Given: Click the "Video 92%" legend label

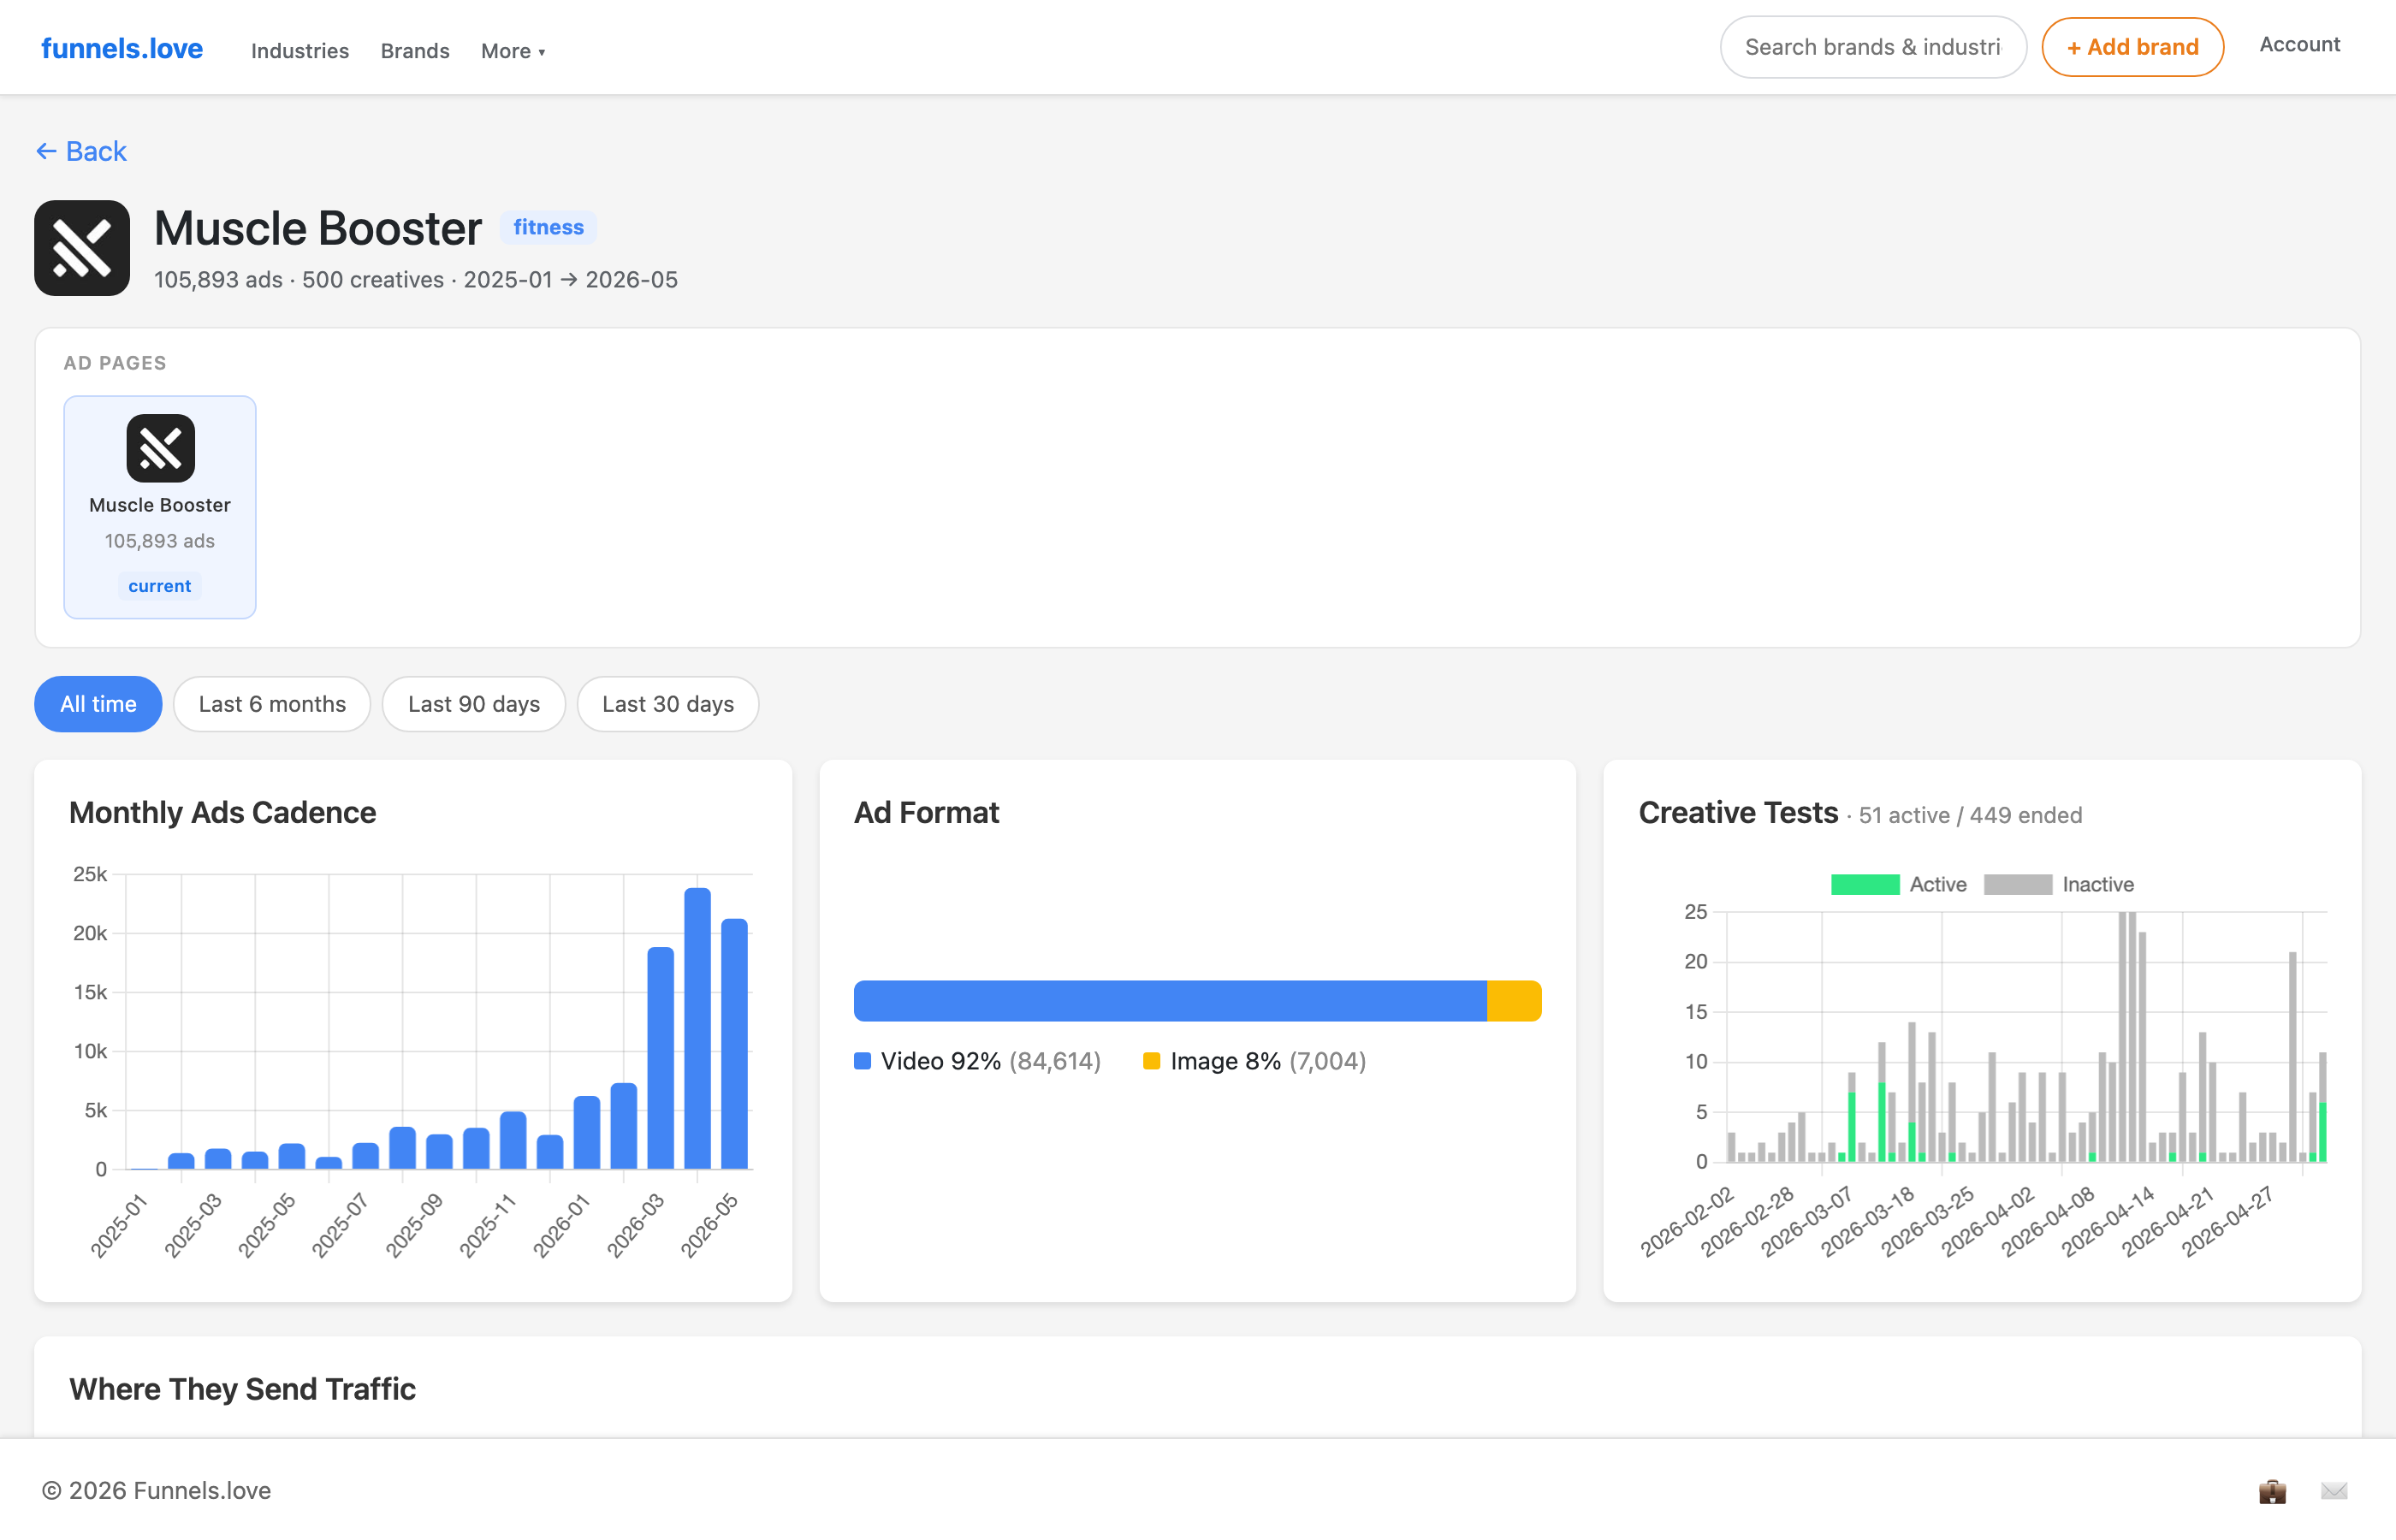Looking at the screenshot, I should pos(941,1061).
